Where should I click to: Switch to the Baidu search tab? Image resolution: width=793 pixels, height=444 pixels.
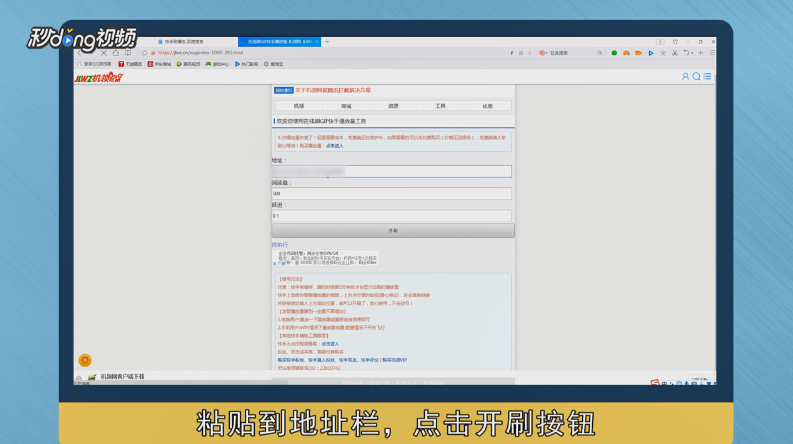point(195,42)
